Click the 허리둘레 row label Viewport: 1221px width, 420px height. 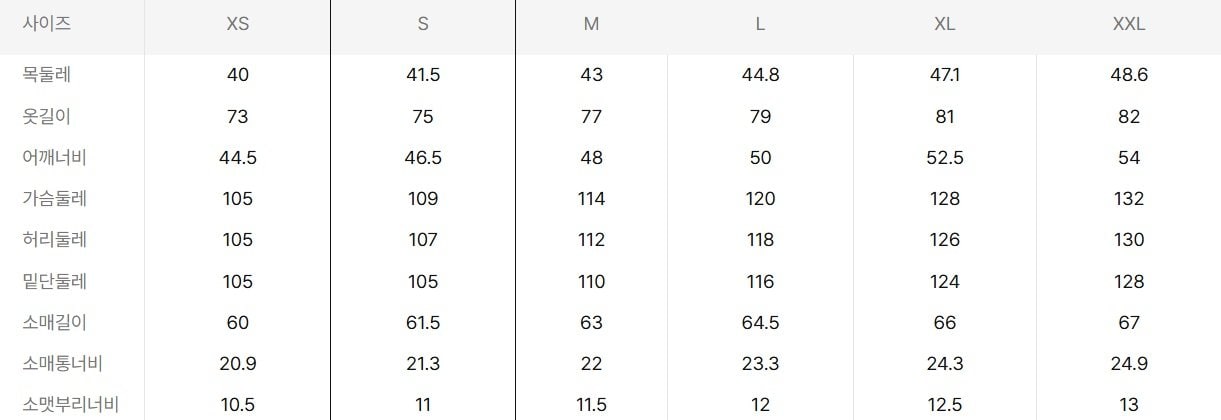click(54, 240)
